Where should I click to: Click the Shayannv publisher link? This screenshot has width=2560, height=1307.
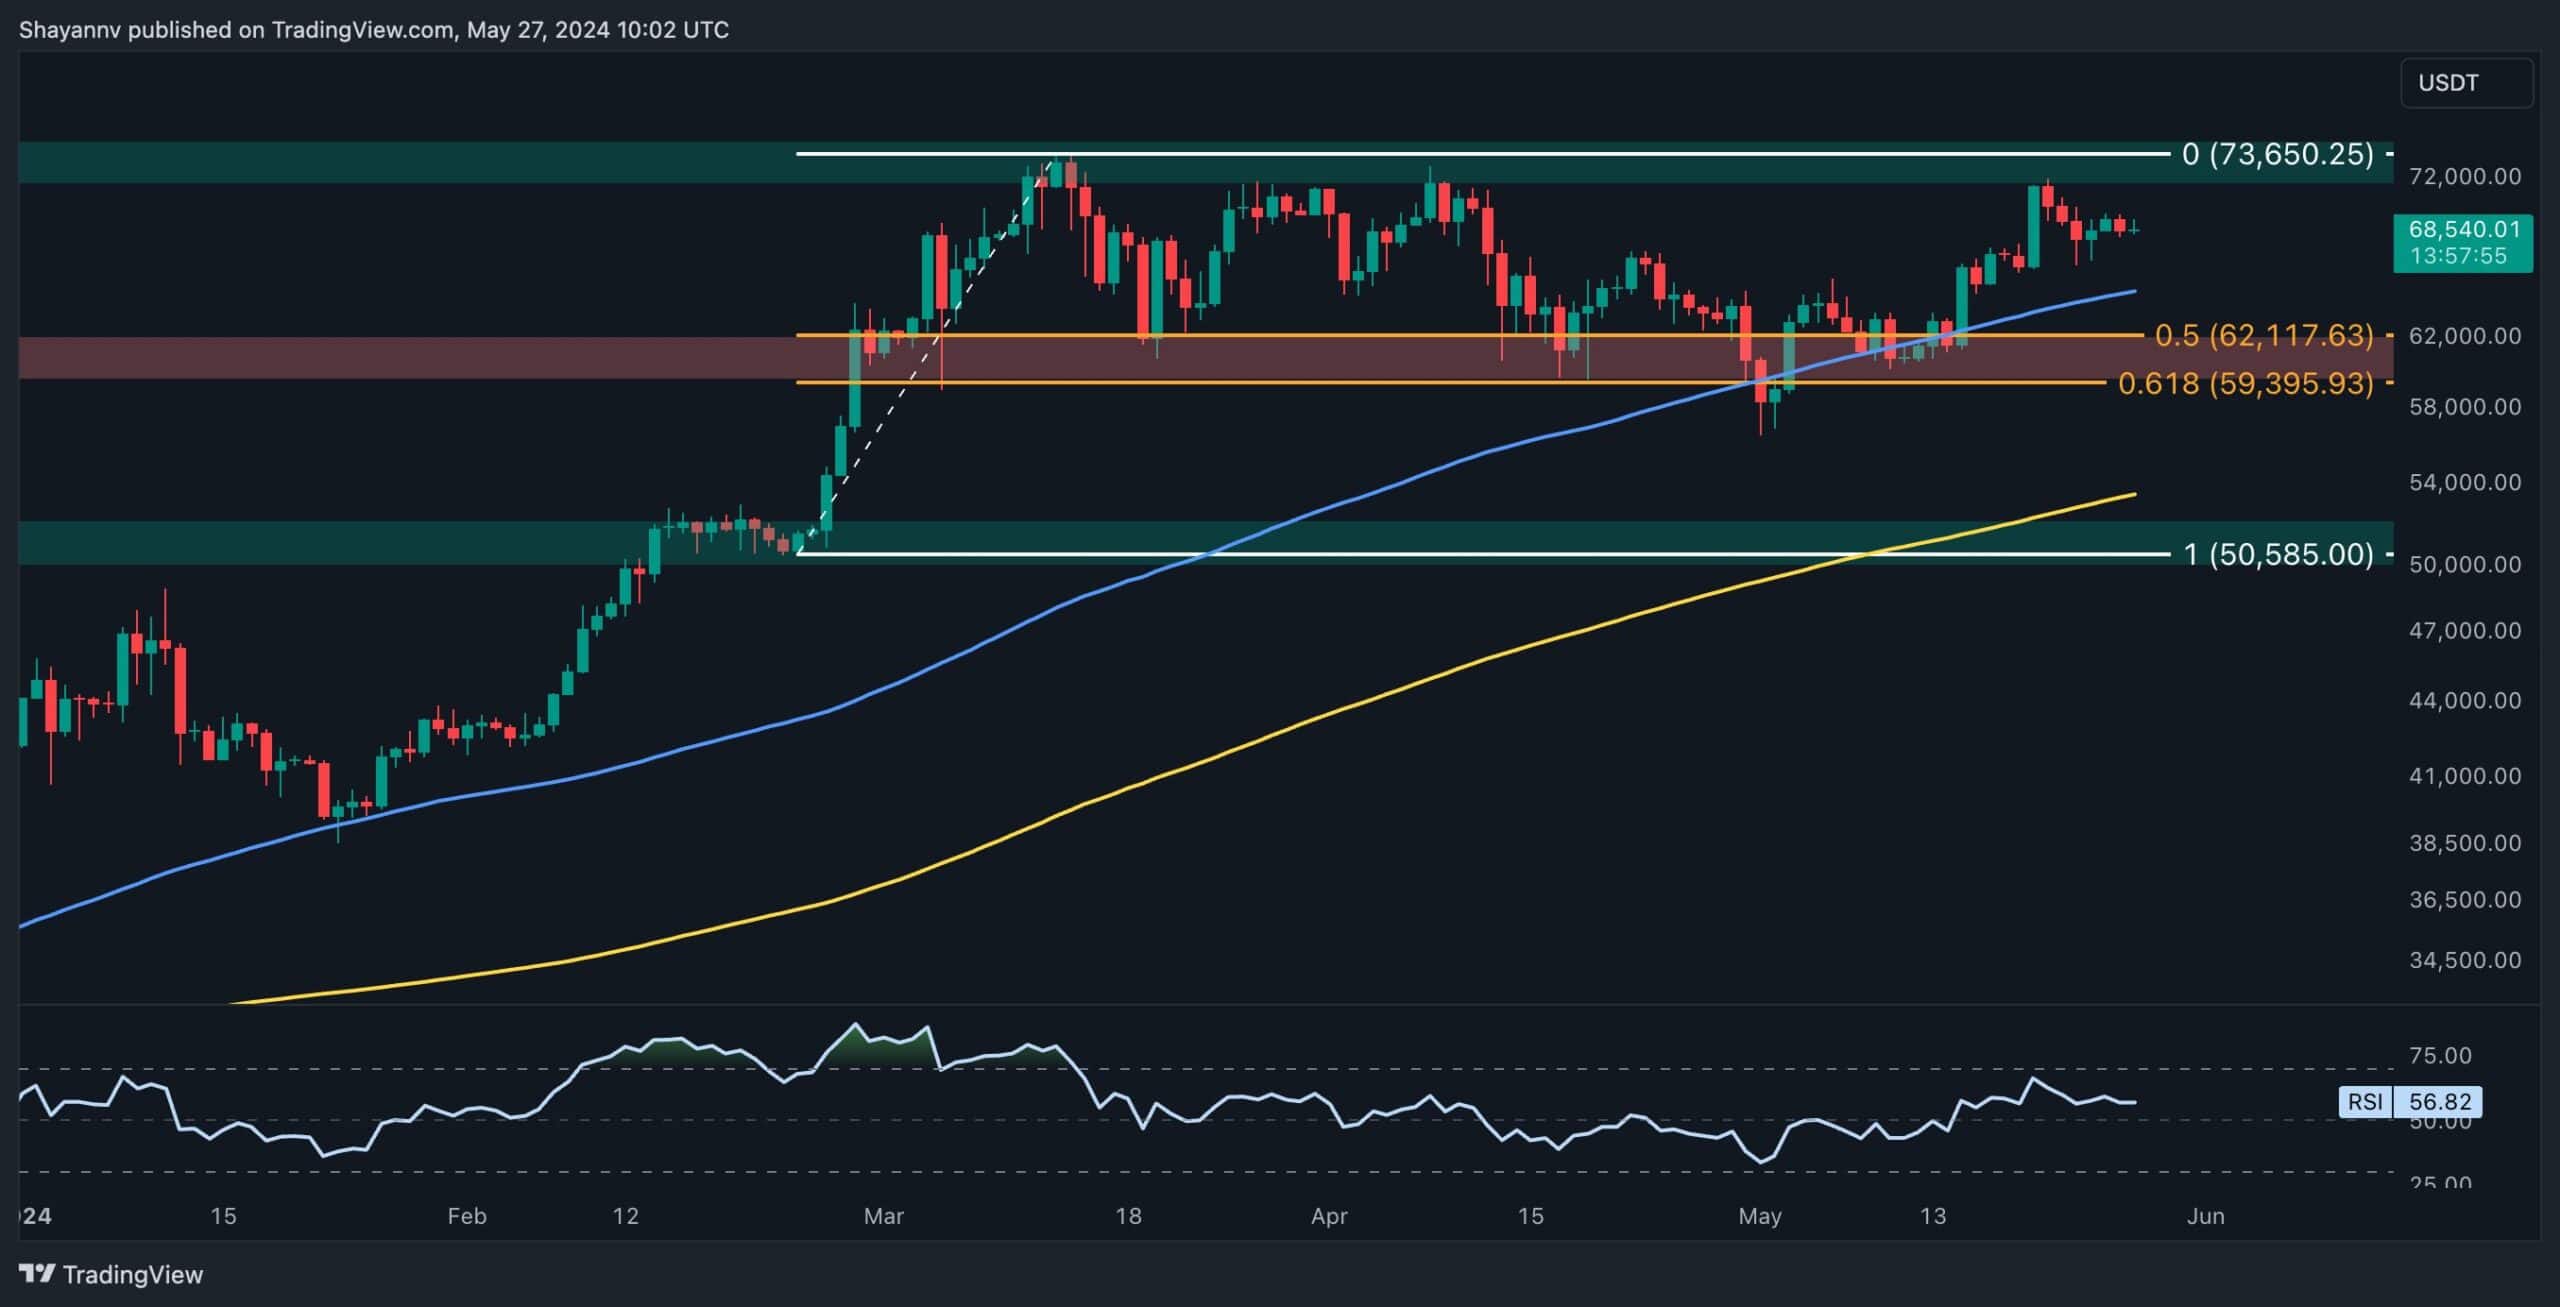70,29
